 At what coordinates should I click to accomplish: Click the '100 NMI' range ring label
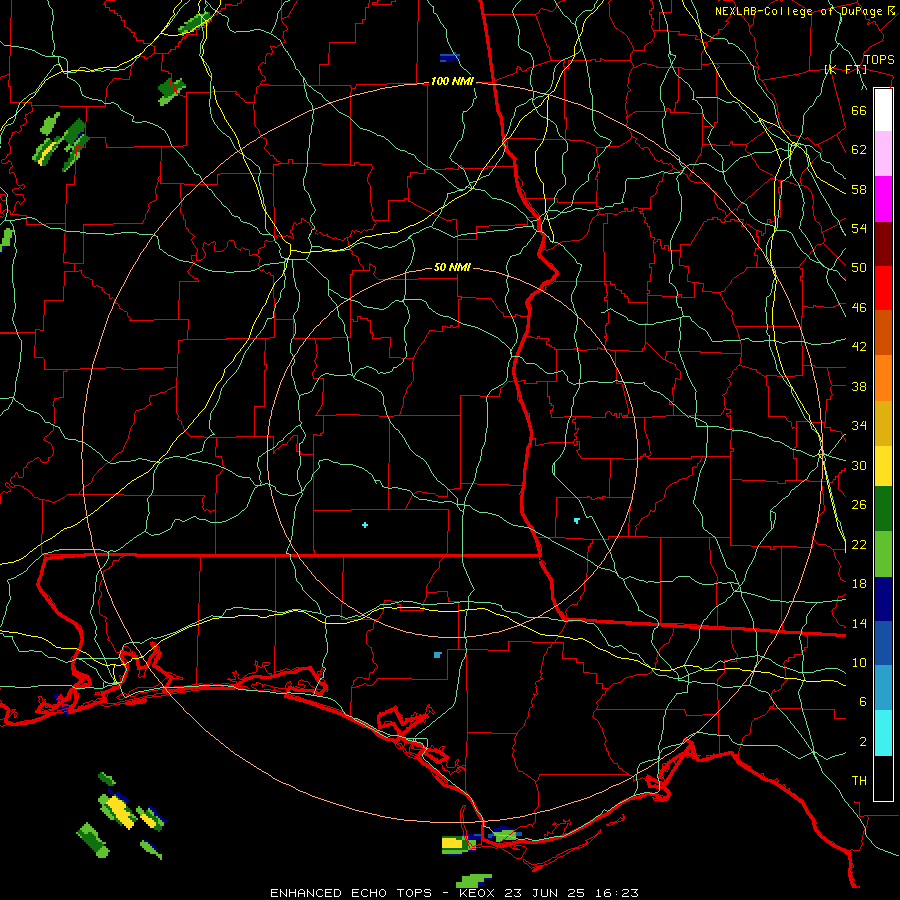452,82
